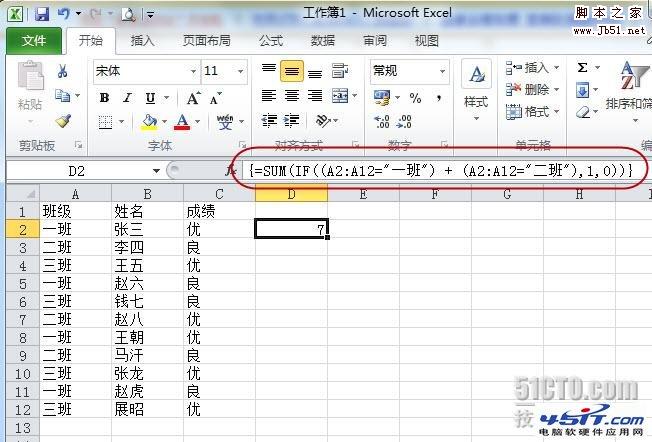The height and width of the screenshot is (442, 652).
Task: Increase indent icon
Action: click(x=291, y=121)
